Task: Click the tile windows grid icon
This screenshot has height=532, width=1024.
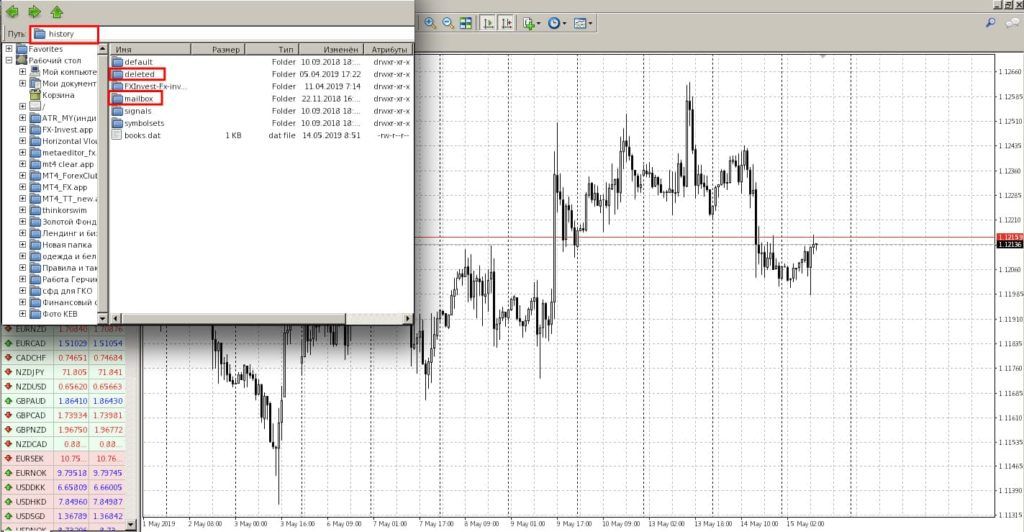Action: (465, 22)
